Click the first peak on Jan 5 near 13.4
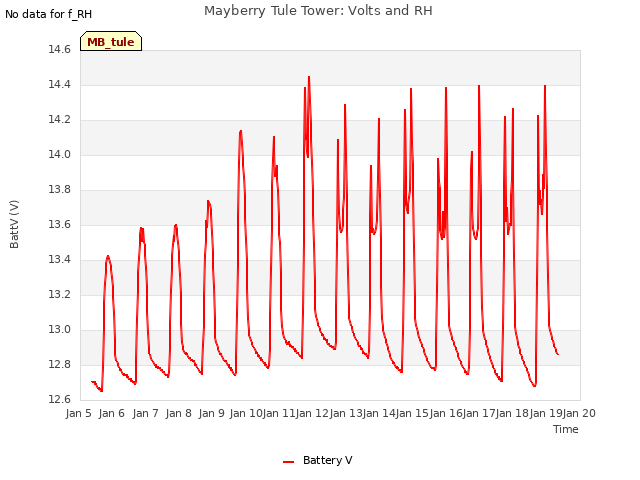This screenshot has width=640, height=480. click(x=108, y=256)
